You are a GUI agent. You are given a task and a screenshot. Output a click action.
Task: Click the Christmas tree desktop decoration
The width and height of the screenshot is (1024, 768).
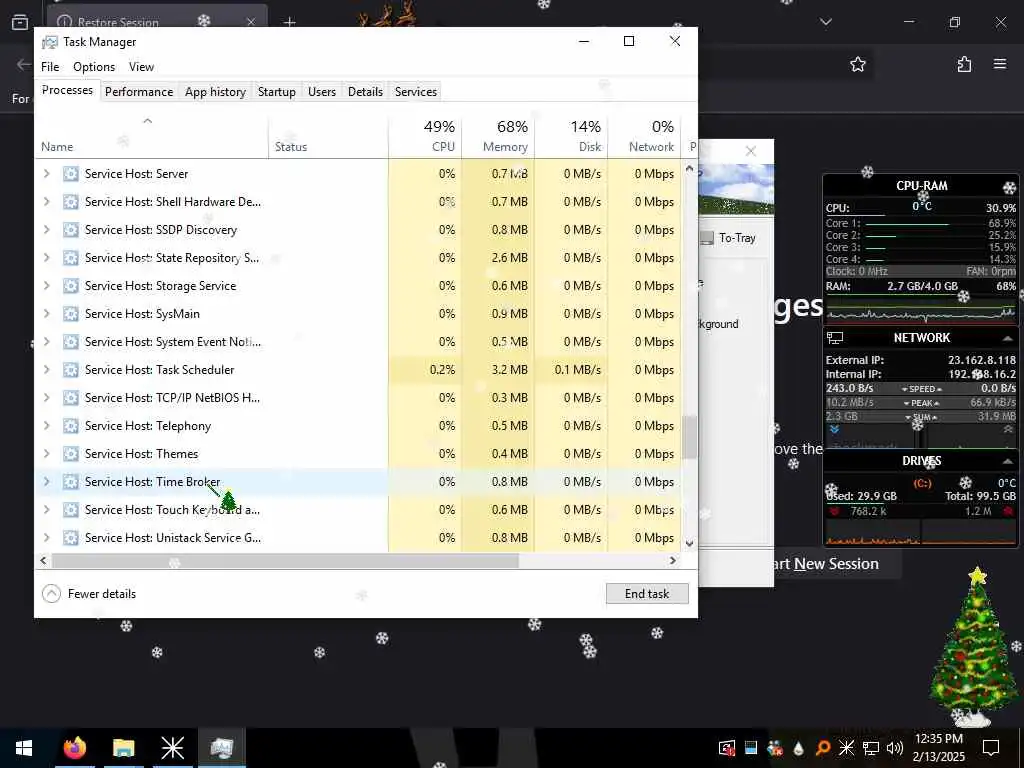tap(972, 647)
